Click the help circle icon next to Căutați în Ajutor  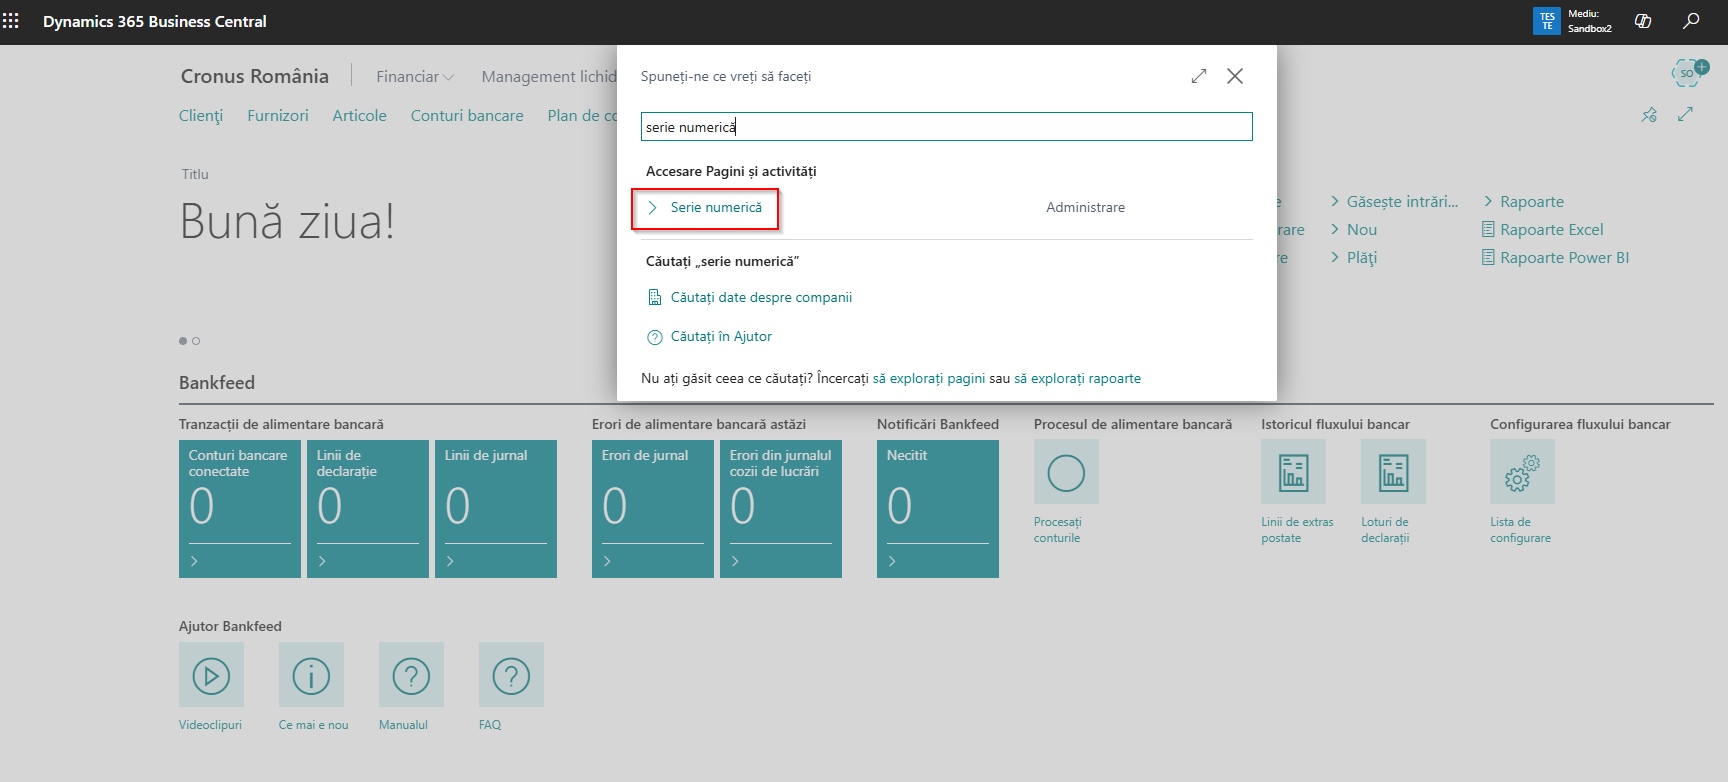pyautogui.click(x=655, y=337)
